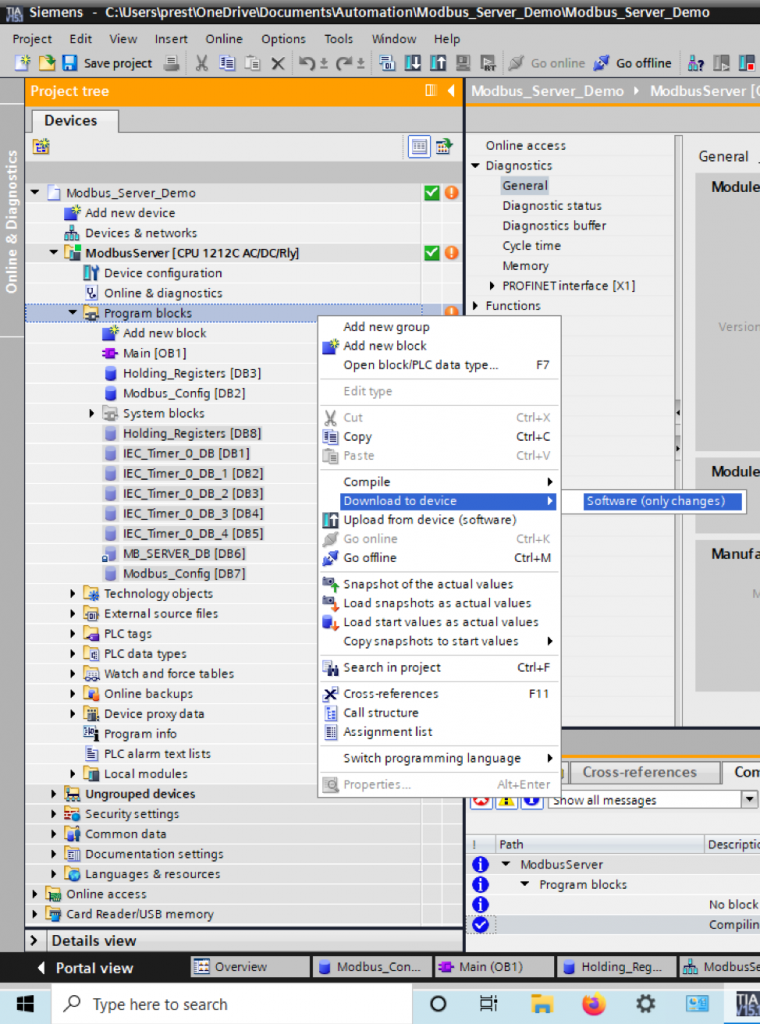The height and width of the screenshot is (1024, 760).
Task: Open the Online & Diagnostics vertical side tab
Action: [11, 221]
